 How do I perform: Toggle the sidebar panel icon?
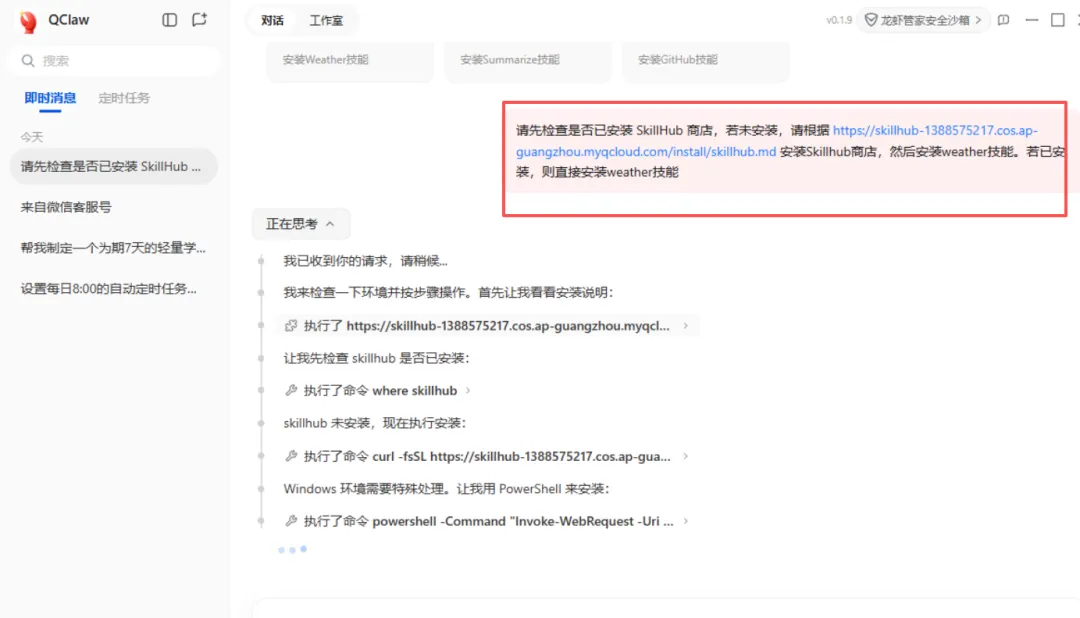[169, 20]
